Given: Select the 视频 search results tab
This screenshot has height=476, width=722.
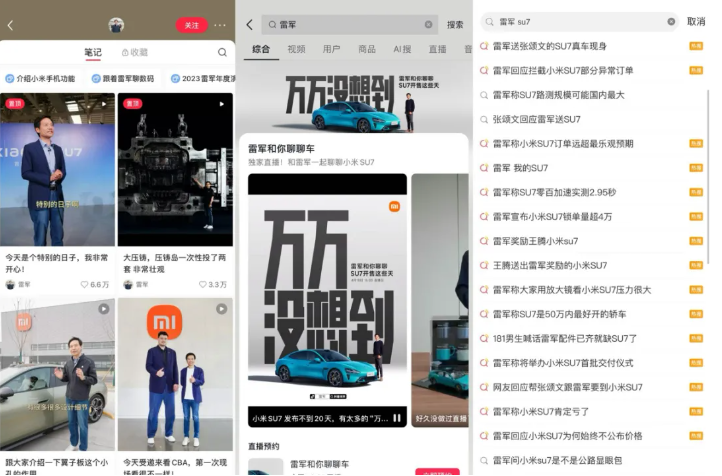Looking at the screenshot, I should [296, 49].
